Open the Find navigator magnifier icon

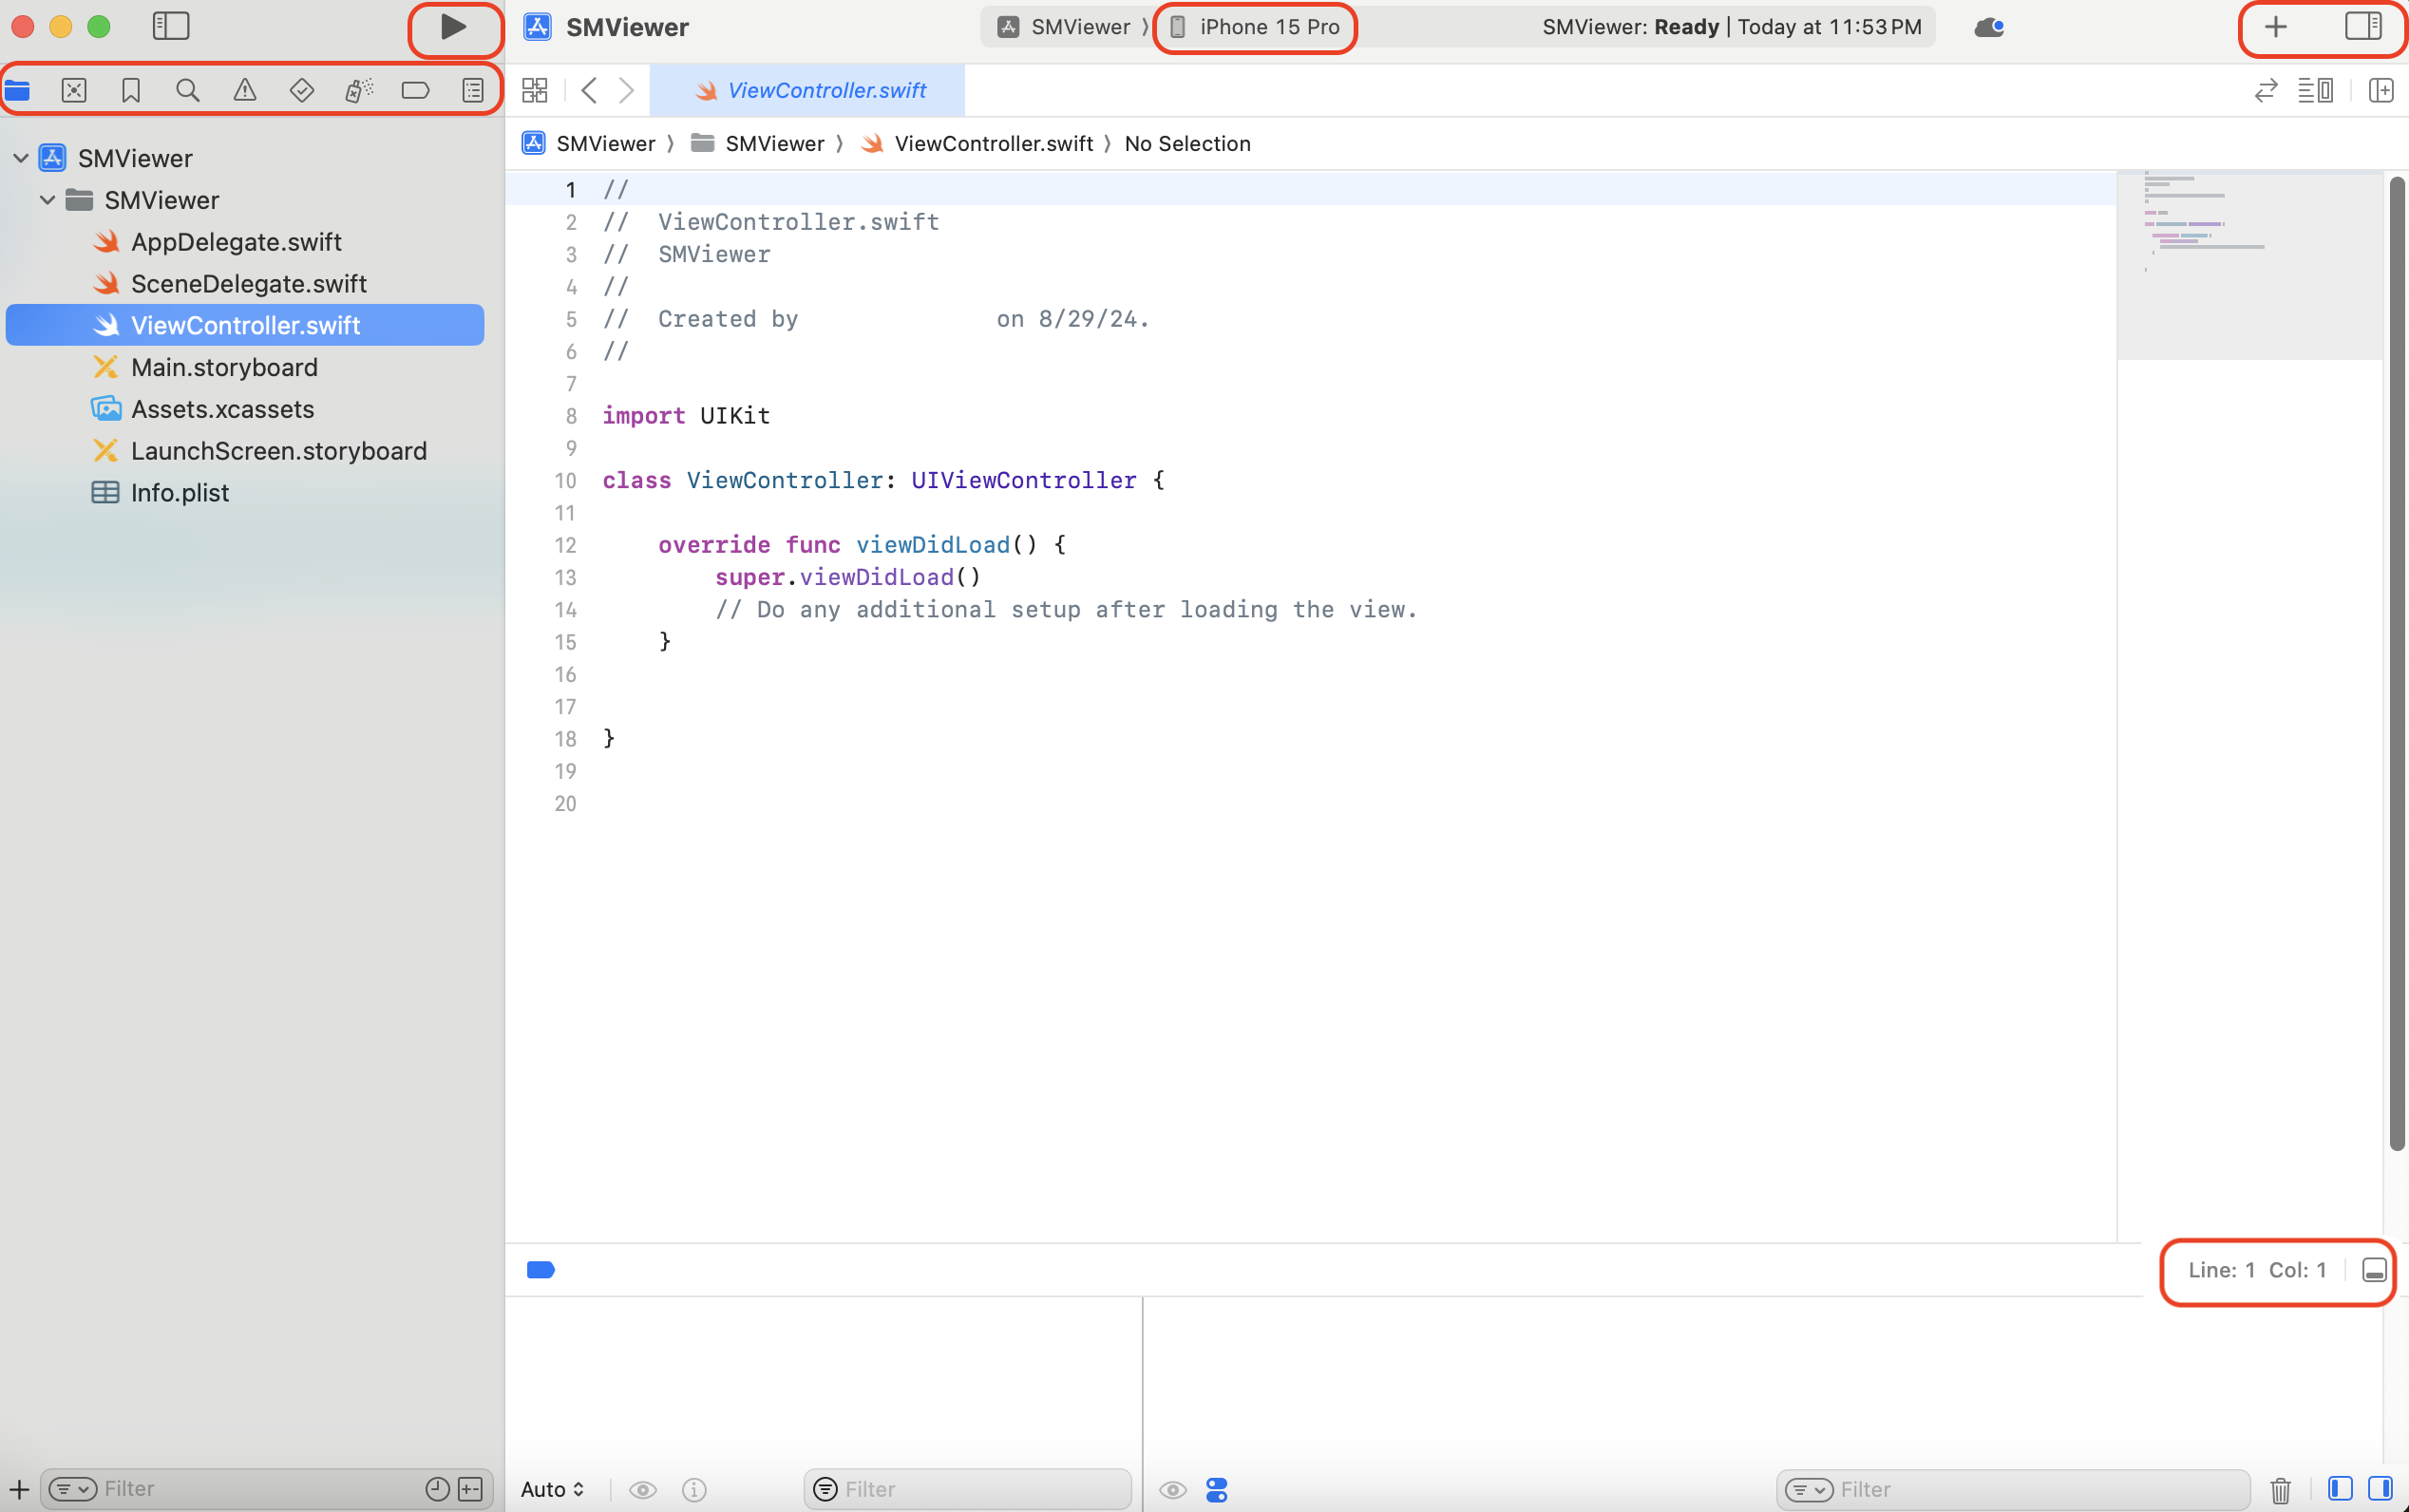(187, 91)
